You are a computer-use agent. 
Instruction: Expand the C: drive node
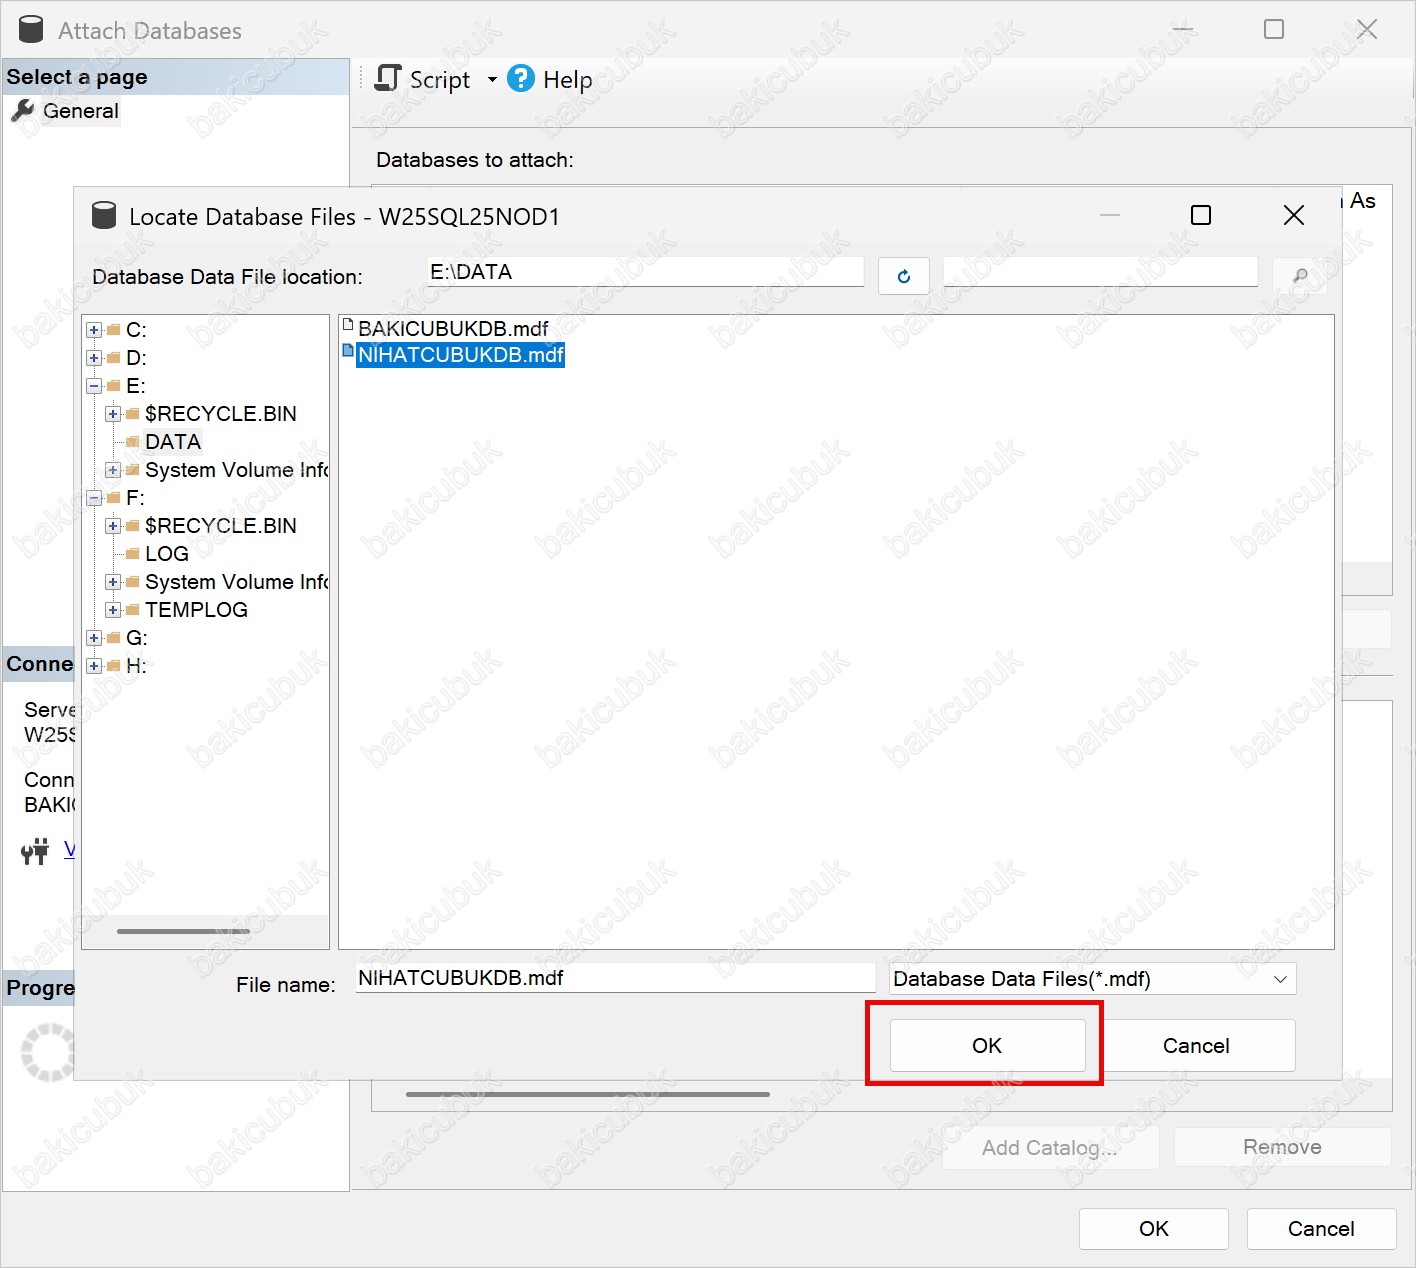94,330
